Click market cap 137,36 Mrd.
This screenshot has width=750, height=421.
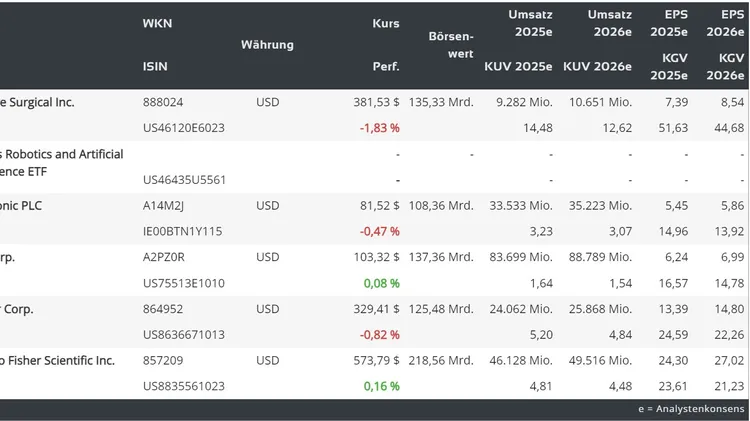click(441, 257)
